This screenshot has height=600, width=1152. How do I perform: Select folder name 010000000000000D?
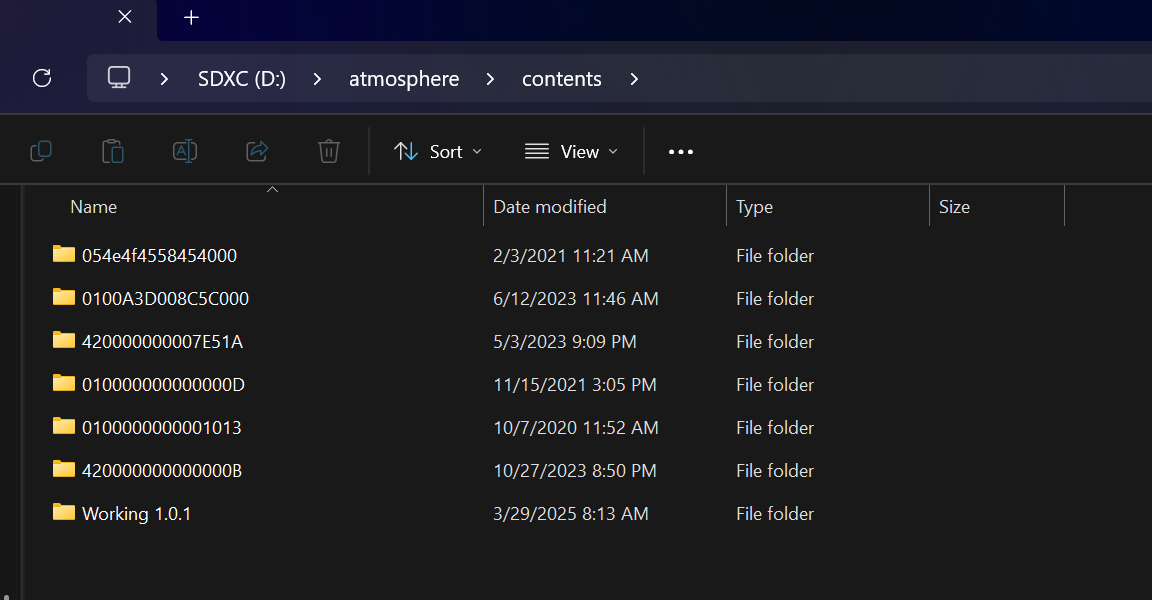tap(163, 385)
